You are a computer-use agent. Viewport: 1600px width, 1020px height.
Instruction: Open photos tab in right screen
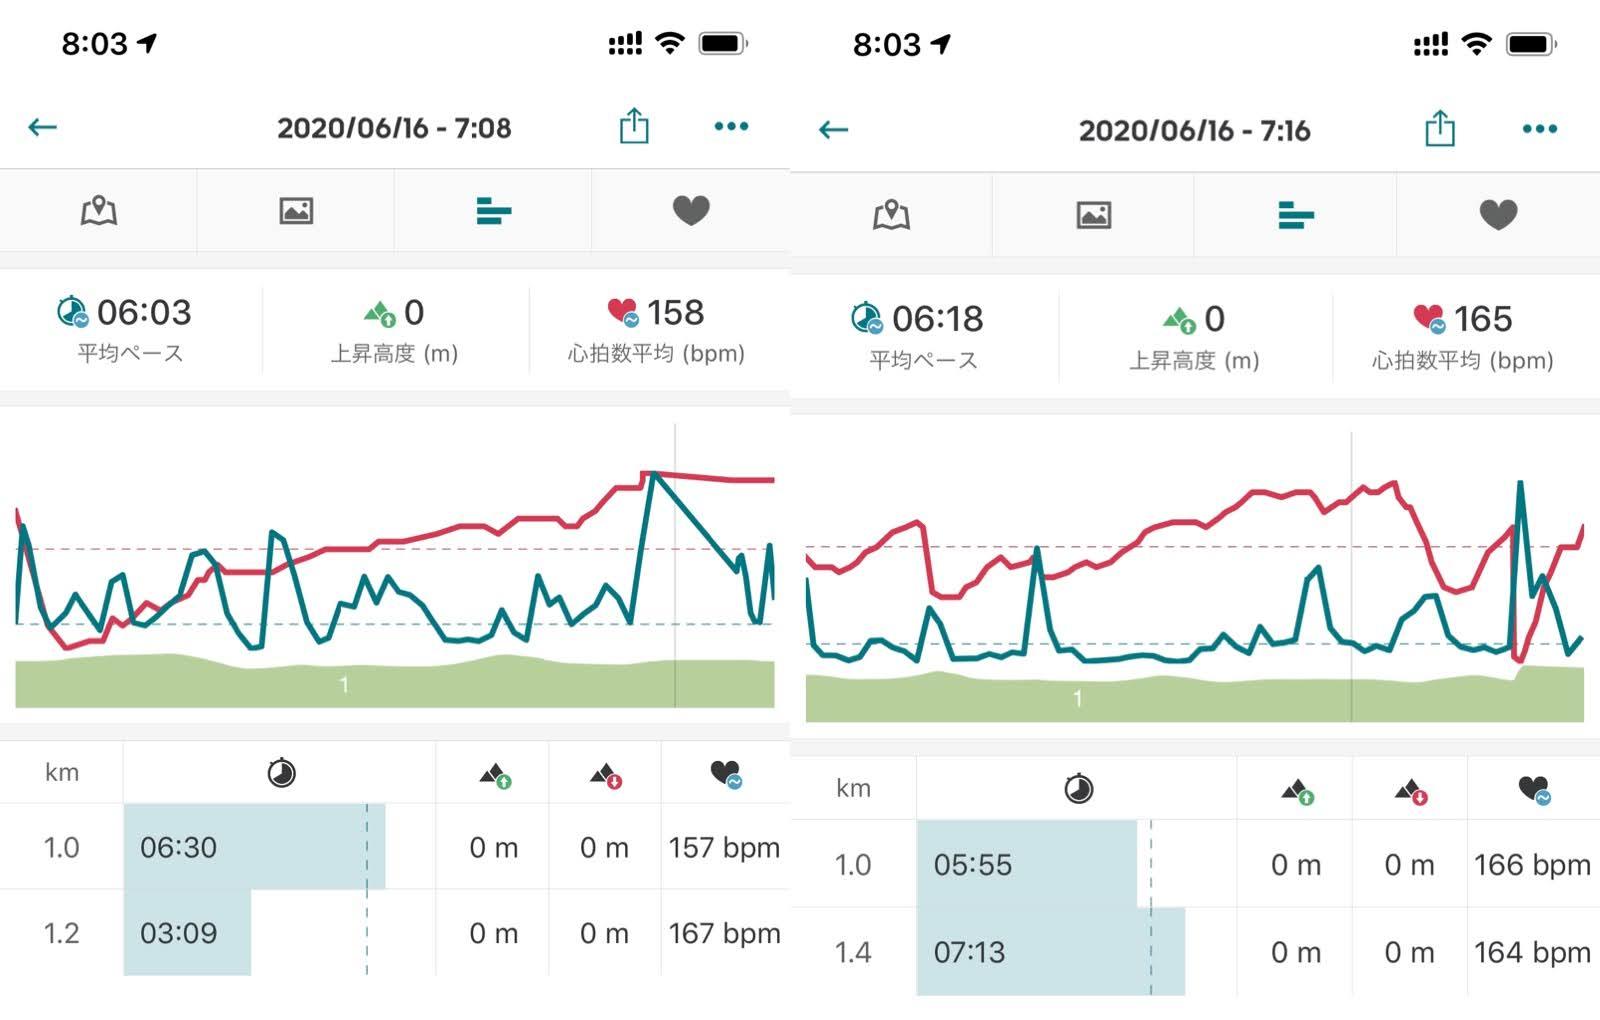click(x=1094, y=215)
